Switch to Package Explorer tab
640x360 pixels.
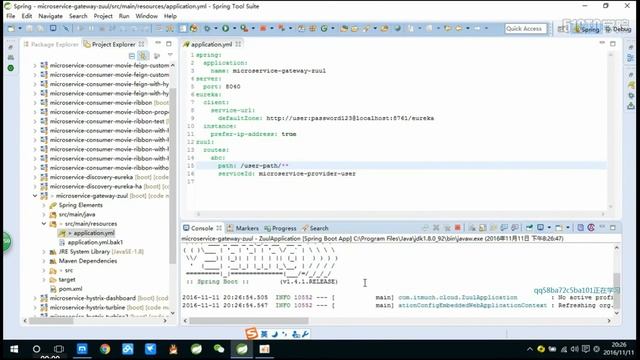click(51, 44)
